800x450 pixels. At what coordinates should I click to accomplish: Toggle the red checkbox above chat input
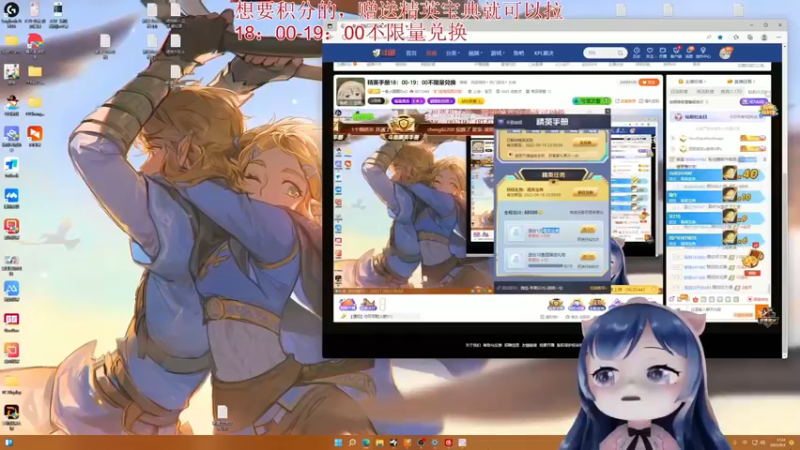[750, 299]
